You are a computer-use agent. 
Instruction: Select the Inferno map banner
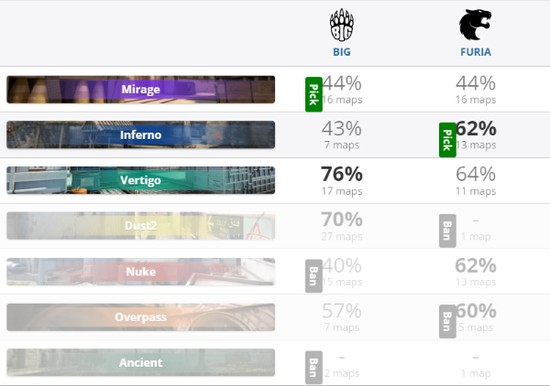[x=141, y=135]
